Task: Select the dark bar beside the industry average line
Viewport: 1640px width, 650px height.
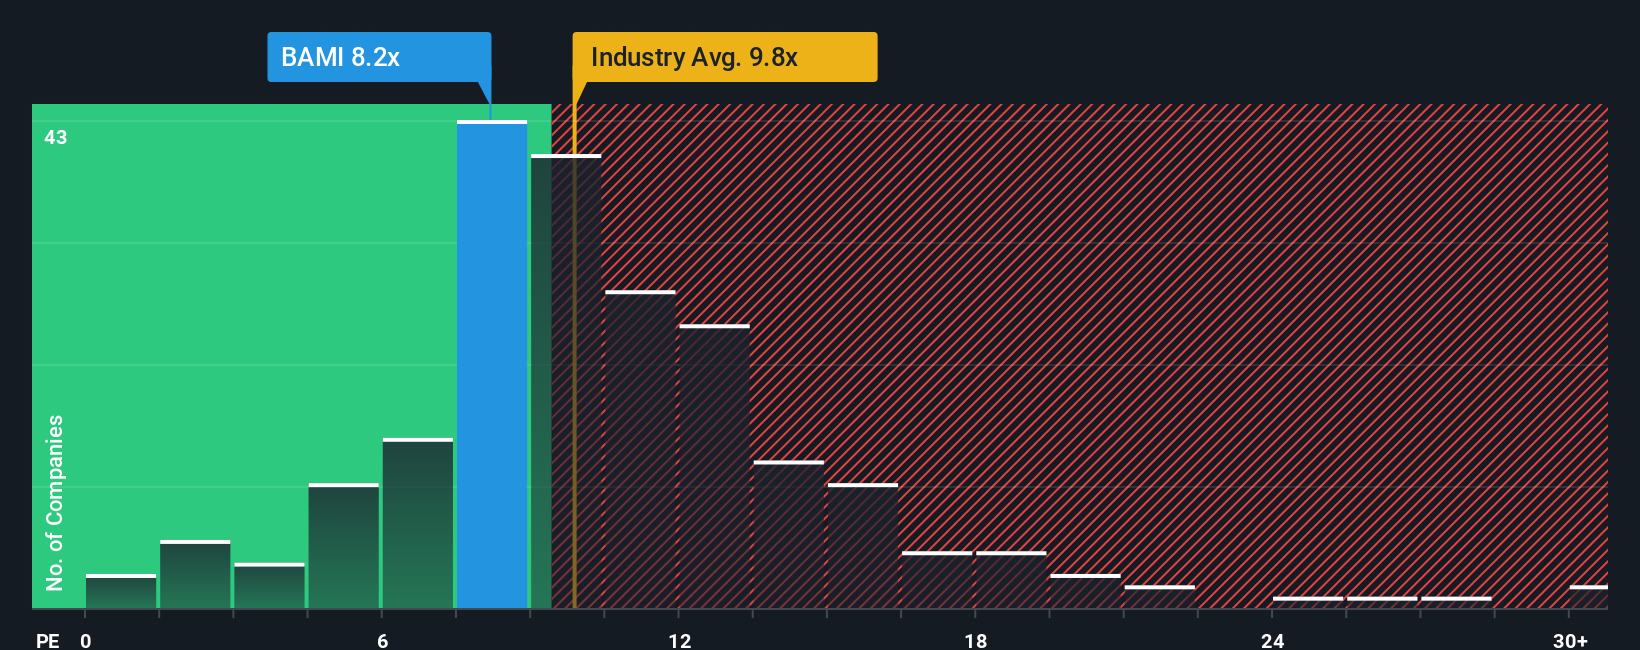Action: [566, 381]
